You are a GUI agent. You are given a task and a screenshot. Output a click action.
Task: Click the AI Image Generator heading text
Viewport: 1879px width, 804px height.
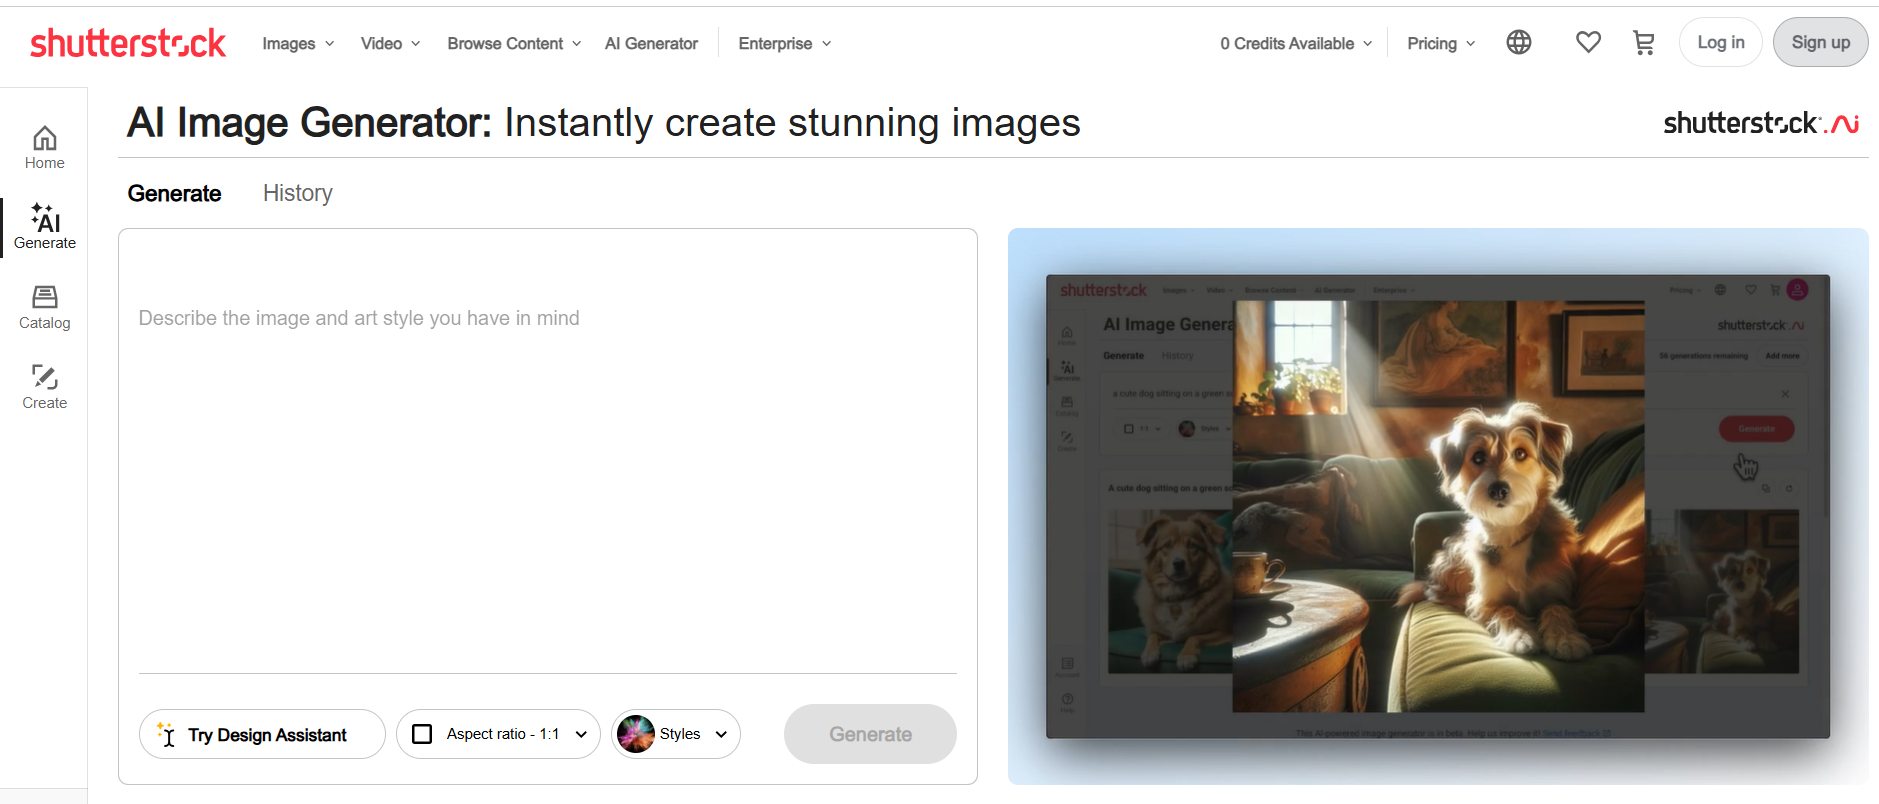[x=604, y=123]
